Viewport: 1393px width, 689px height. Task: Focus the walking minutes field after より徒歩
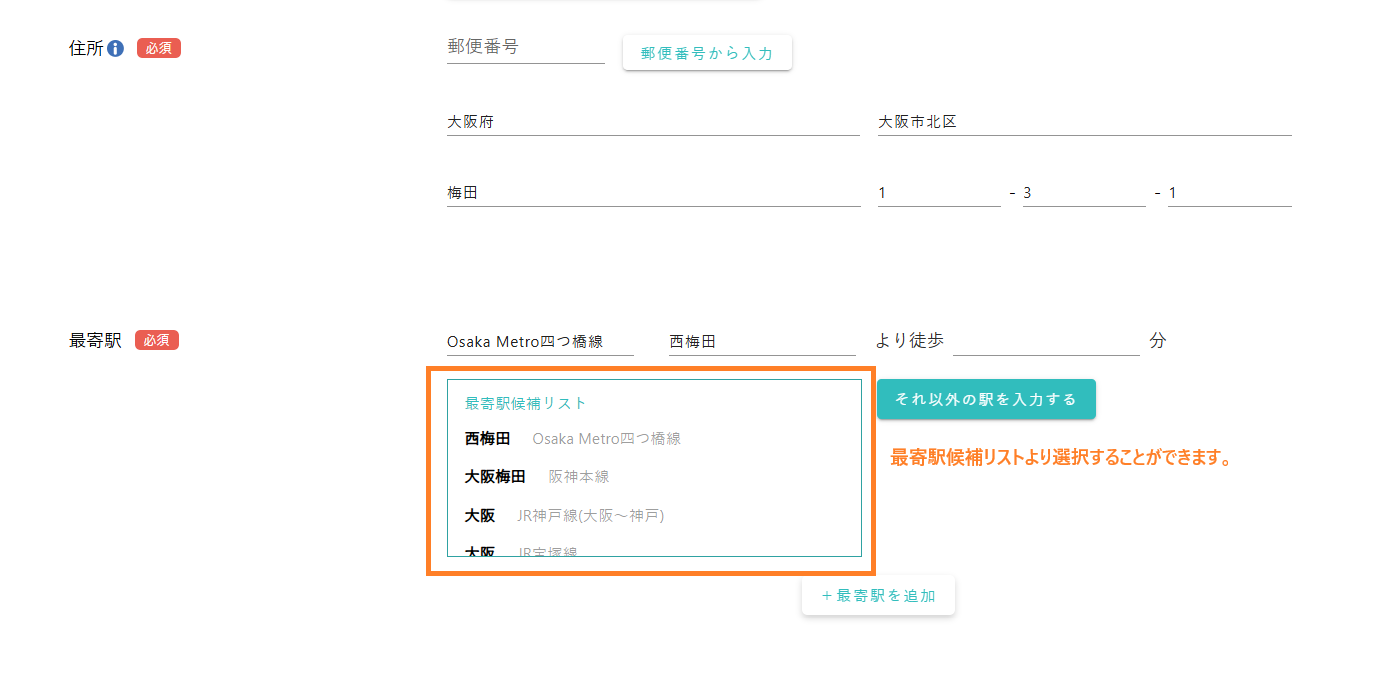point(1045,342)
